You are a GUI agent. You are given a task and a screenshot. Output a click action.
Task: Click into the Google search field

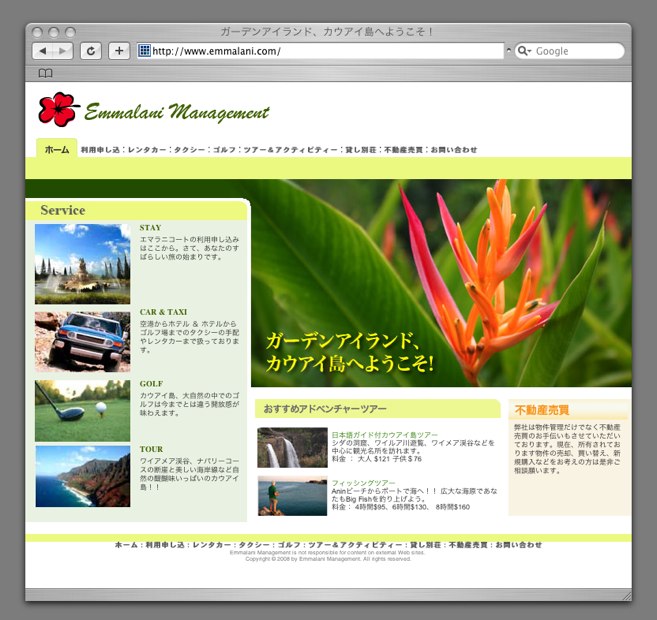point(569,51)
